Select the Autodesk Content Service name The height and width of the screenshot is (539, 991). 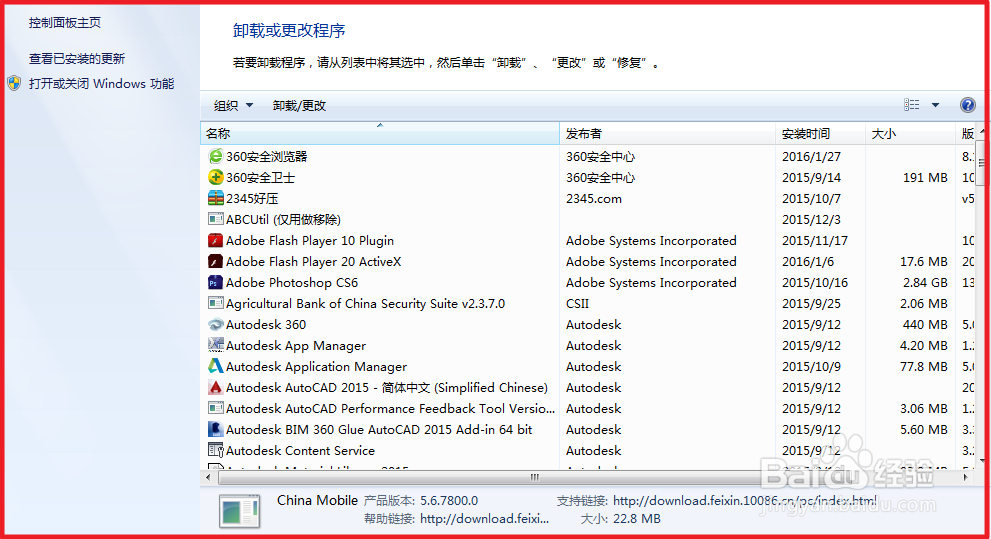click(x=300, y=451)
